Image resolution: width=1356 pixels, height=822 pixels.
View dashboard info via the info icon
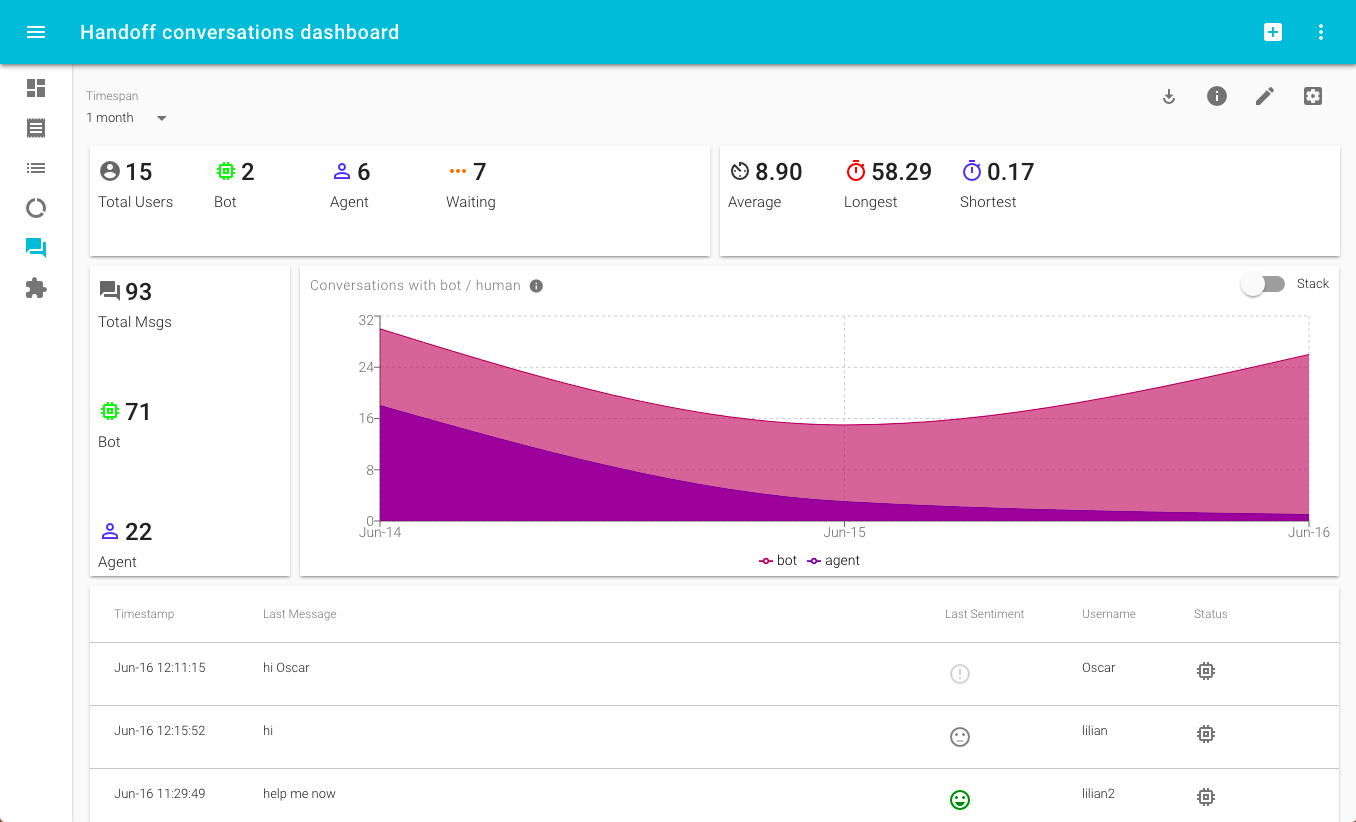click(1216, 96)
